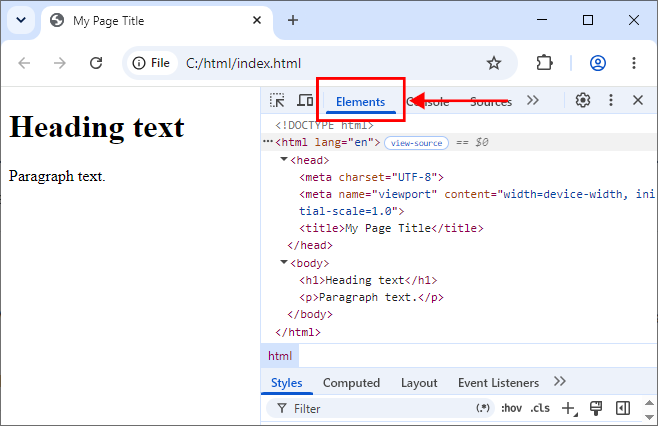Show more styles pane tabs chevron
This screenshot has width=658, height=426.
[560, 381]
